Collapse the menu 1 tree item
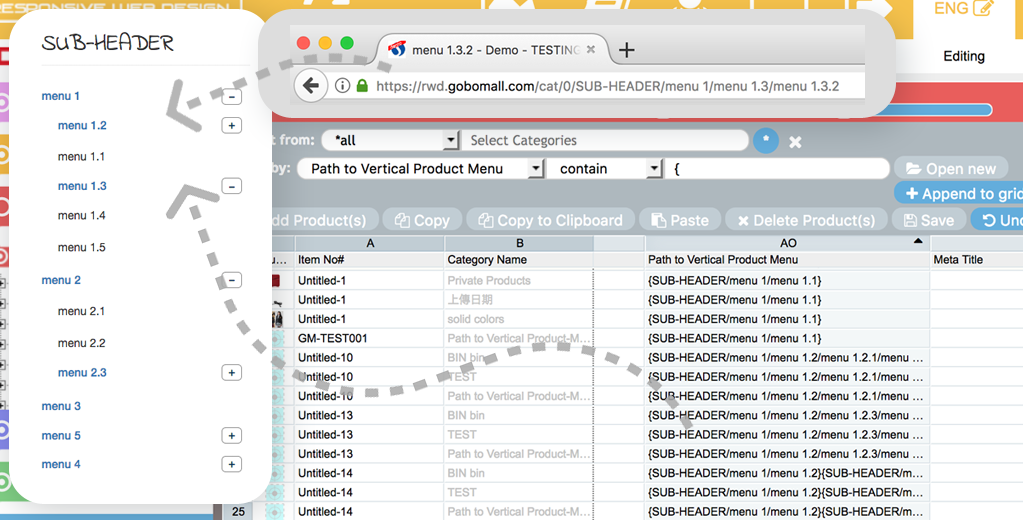This screenshot has height=520, width=1023. coord(231,97)
